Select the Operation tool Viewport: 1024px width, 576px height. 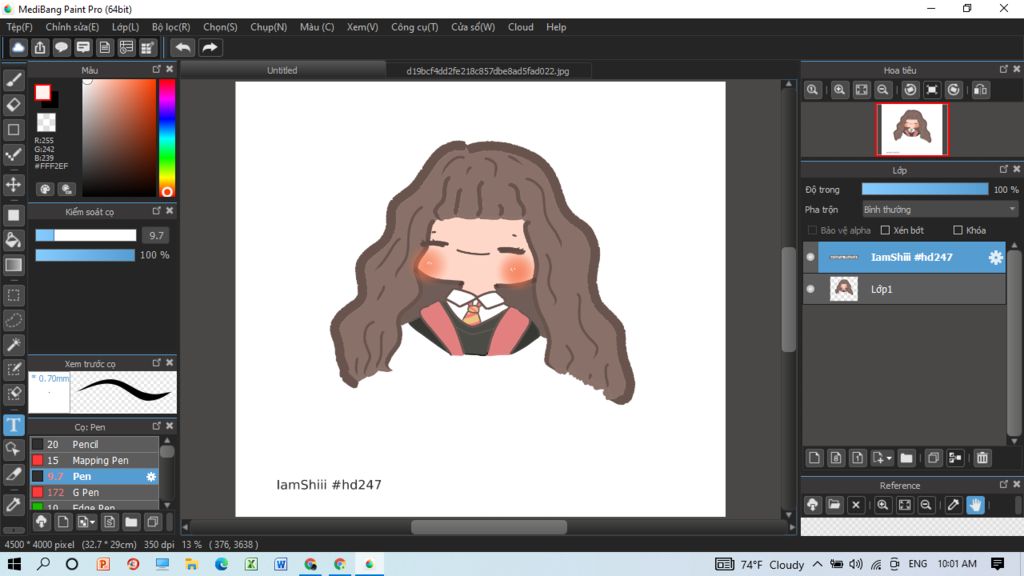click(x=14, y=449)
